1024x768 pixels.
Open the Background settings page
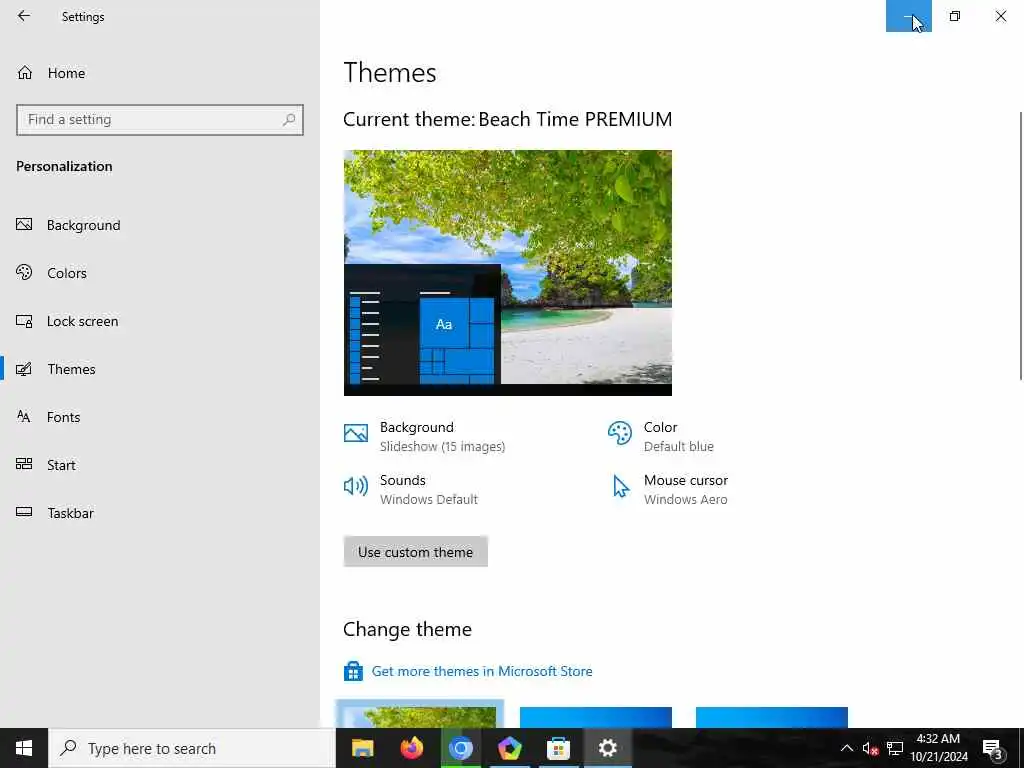(160, 225)
